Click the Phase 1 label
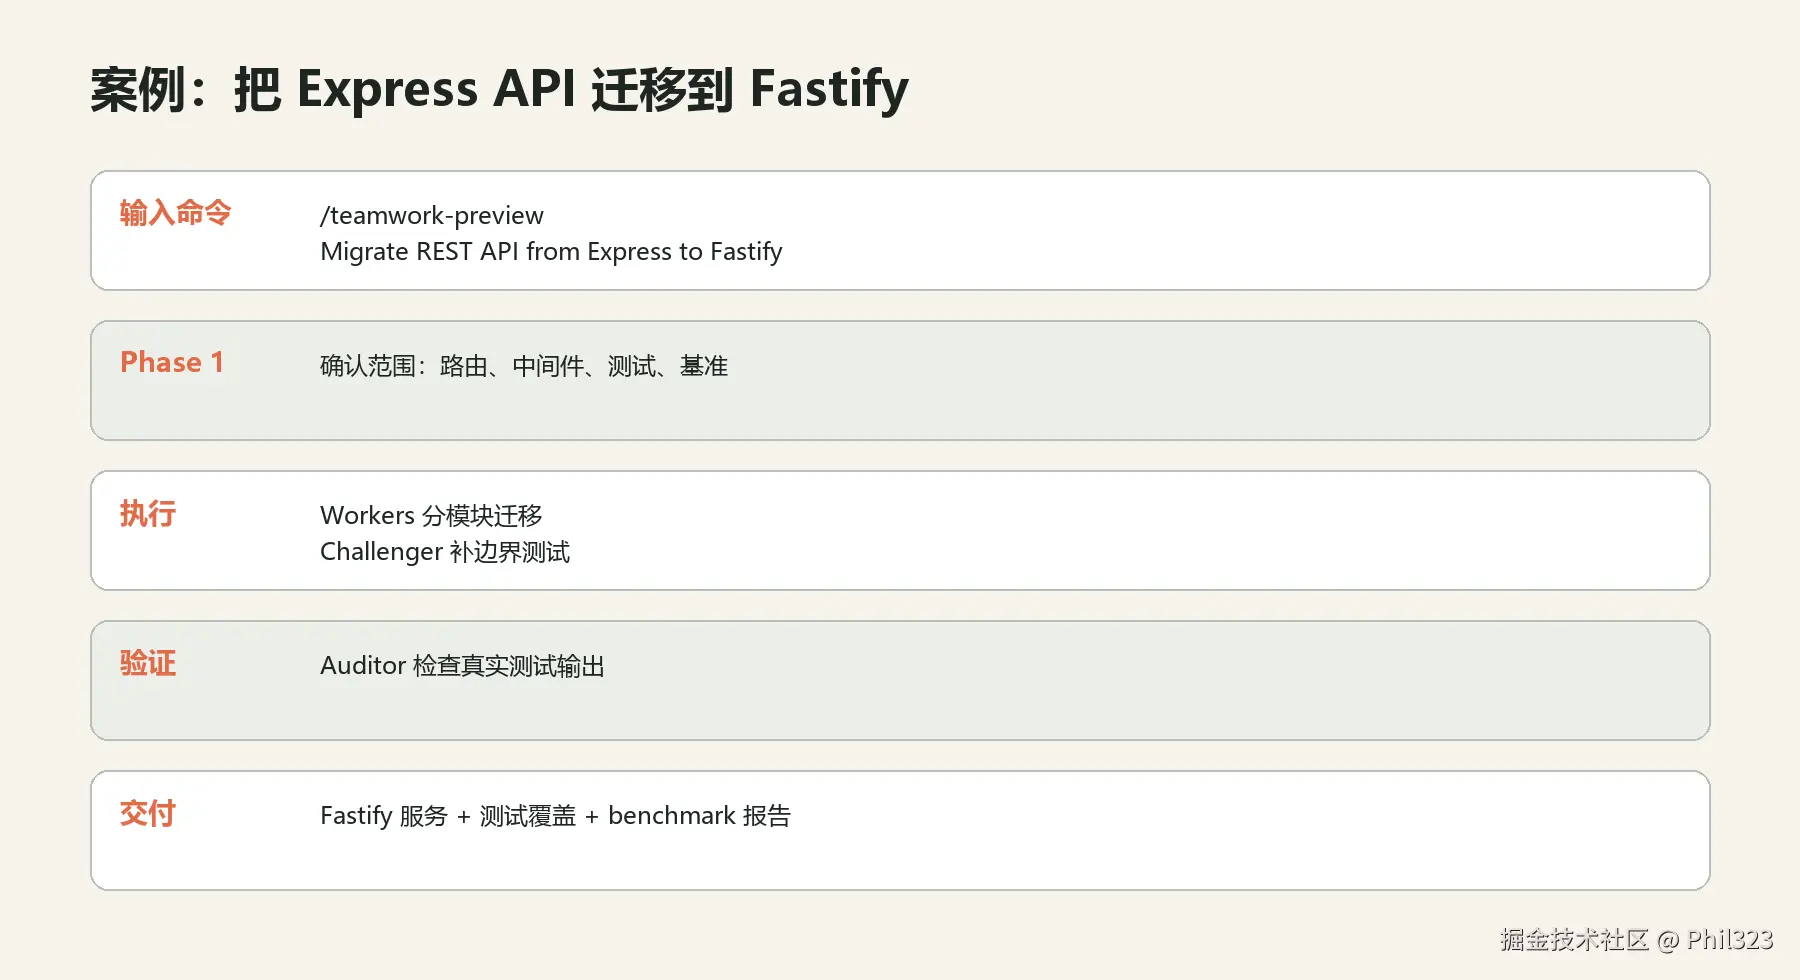 pos(172,362)
